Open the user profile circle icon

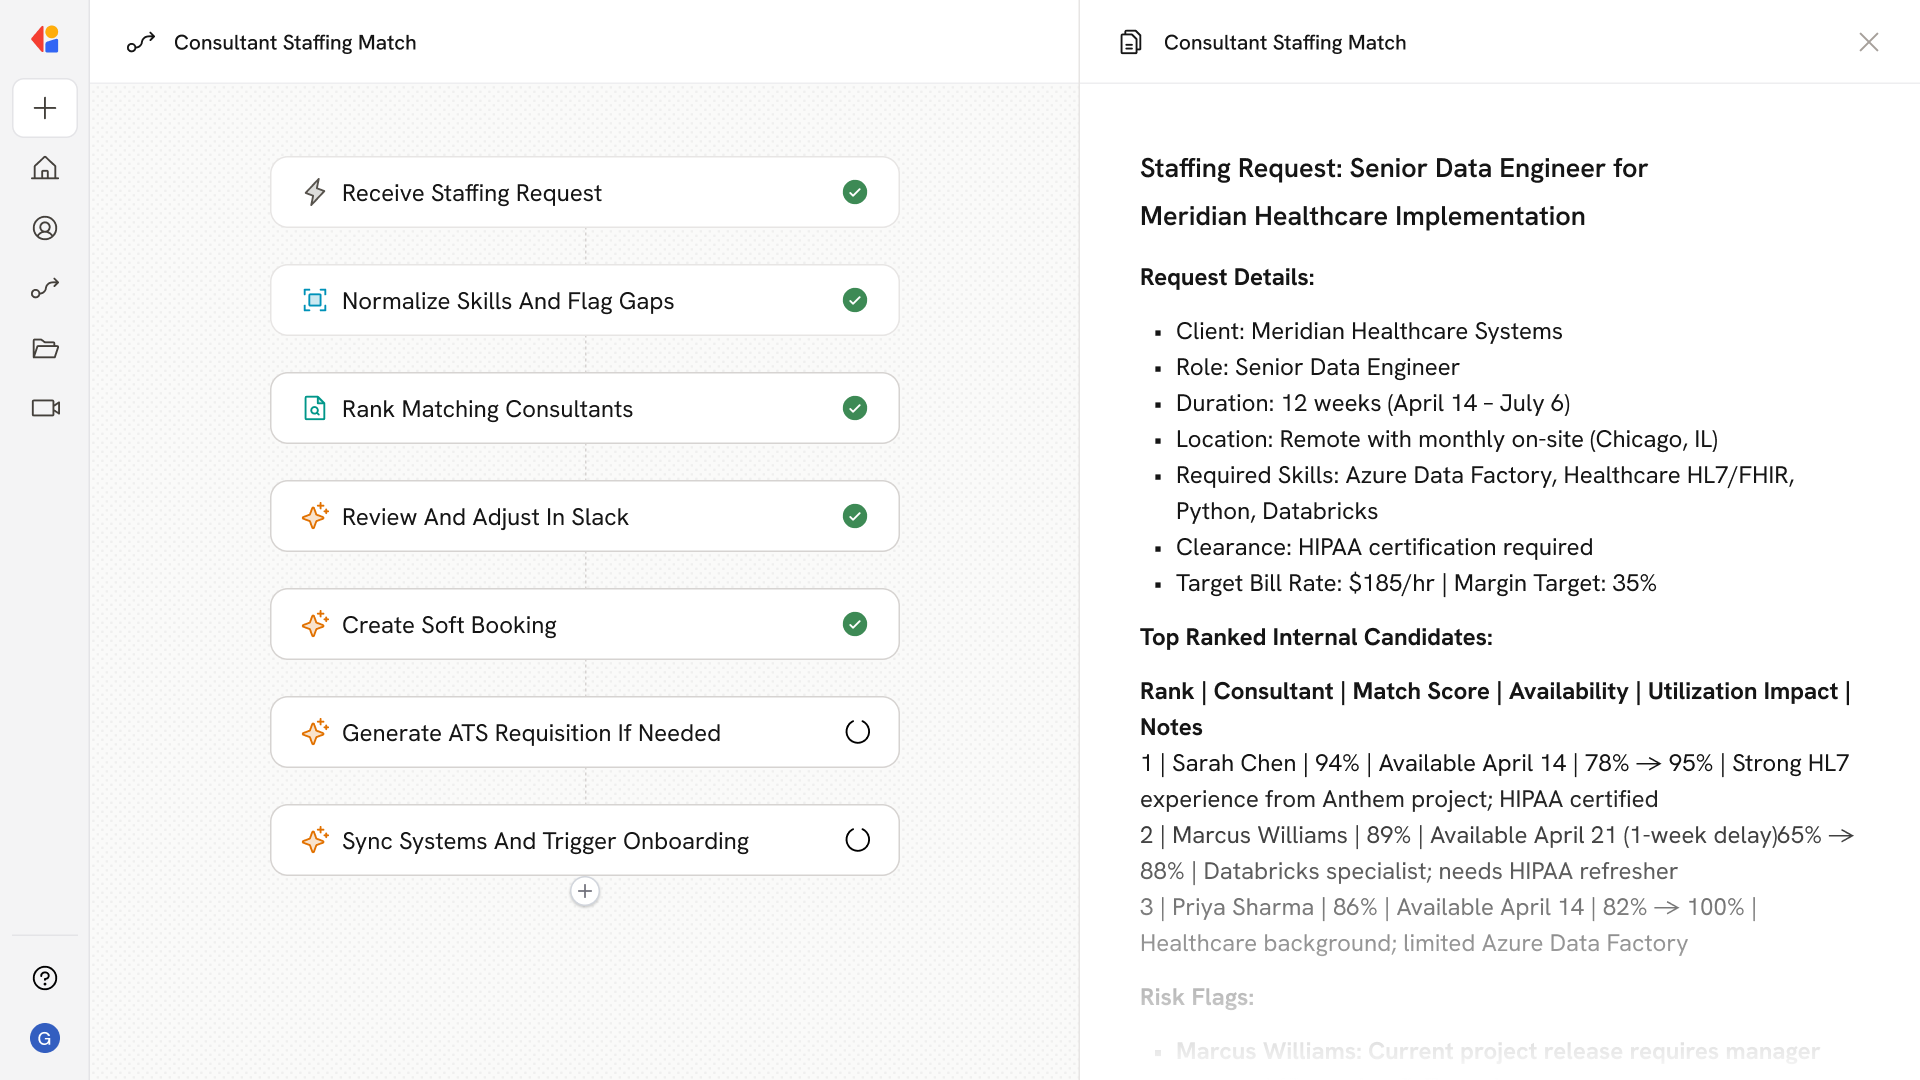(45, 228)
